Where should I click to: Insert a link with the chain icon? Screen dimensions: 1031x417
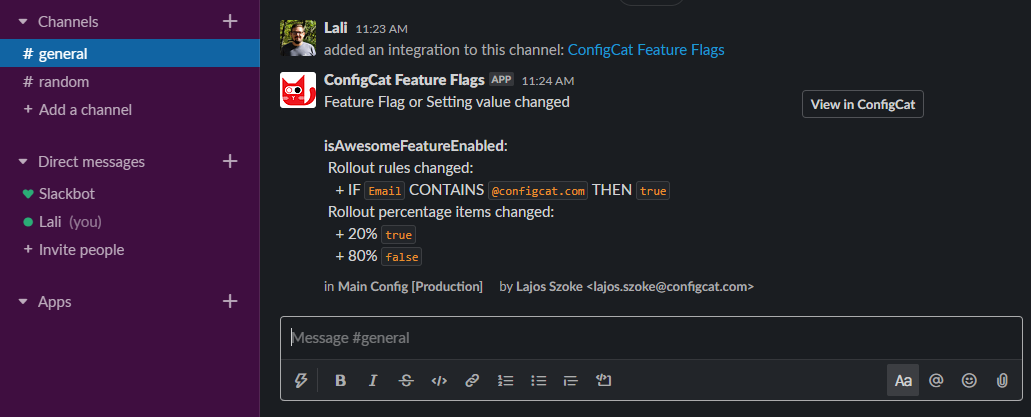(472, 380)
